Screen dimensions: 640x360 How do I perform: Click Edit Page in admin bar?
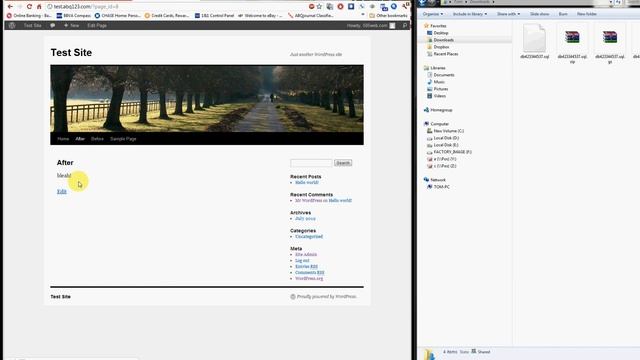pos(97,25)
